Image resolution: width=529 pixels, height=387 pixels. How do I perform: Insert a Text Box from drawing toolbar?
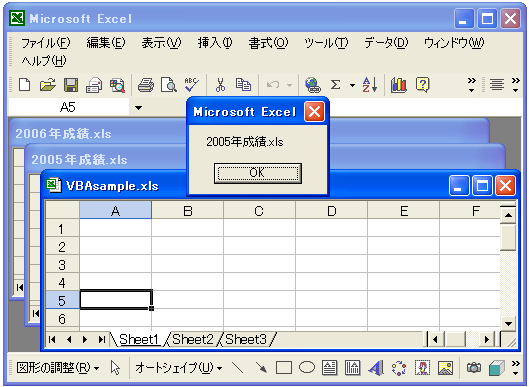tap(330, 368)
